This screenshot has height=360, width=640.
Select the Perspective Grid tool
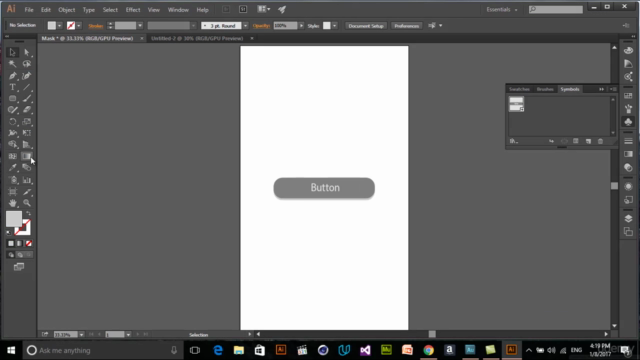[27, 144]
